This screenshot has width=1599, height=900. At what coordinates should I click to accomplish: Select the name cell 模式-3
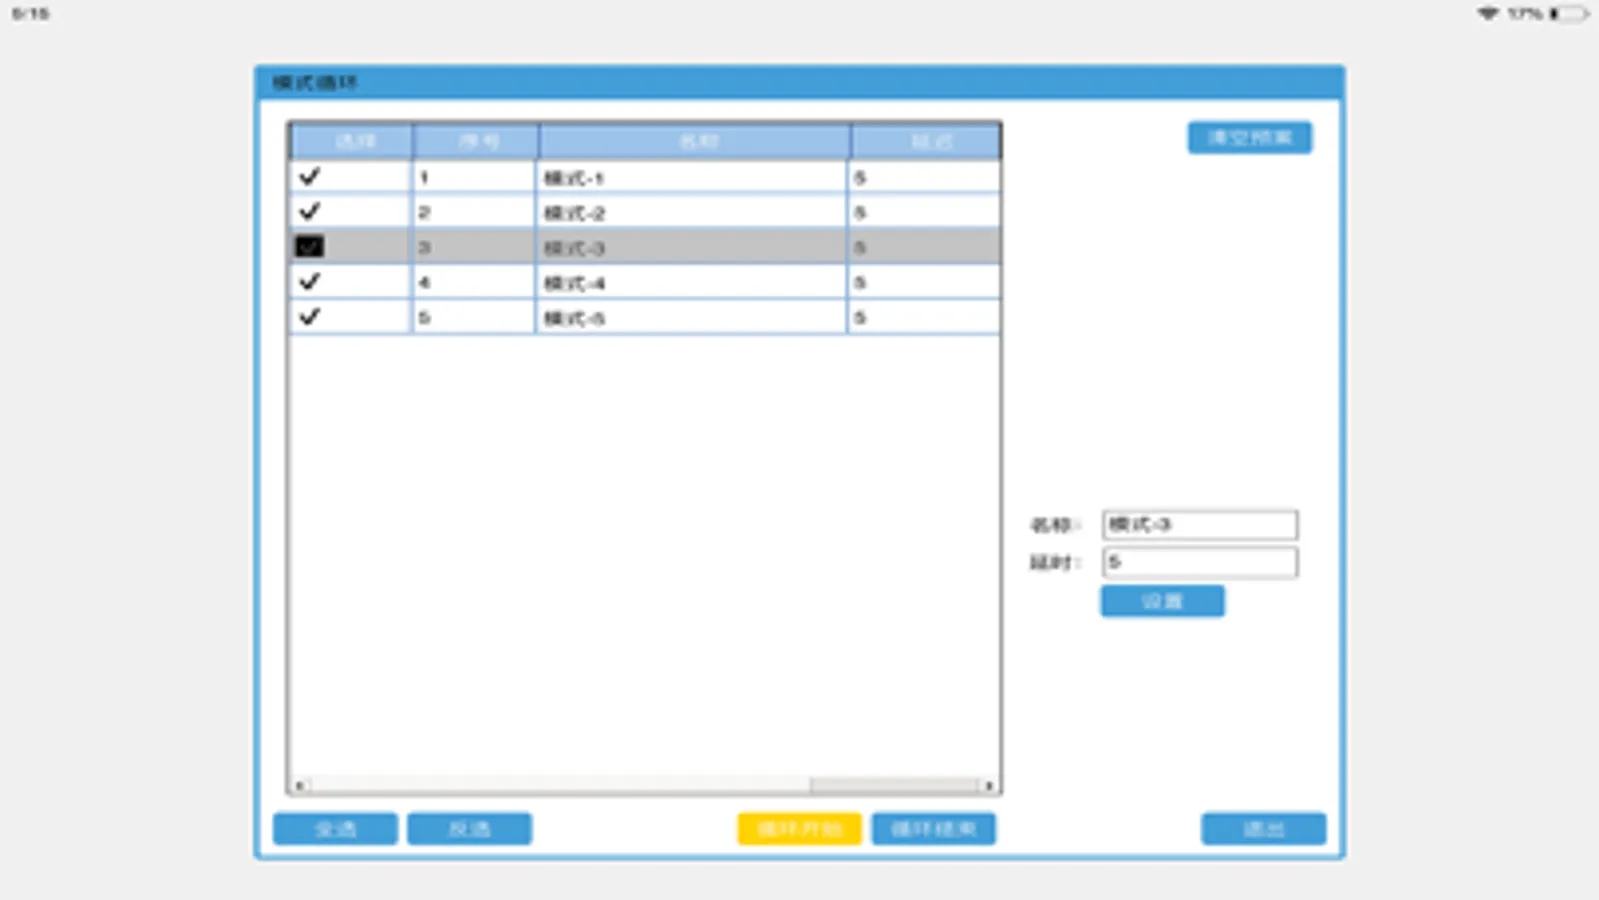click(691, 247)
